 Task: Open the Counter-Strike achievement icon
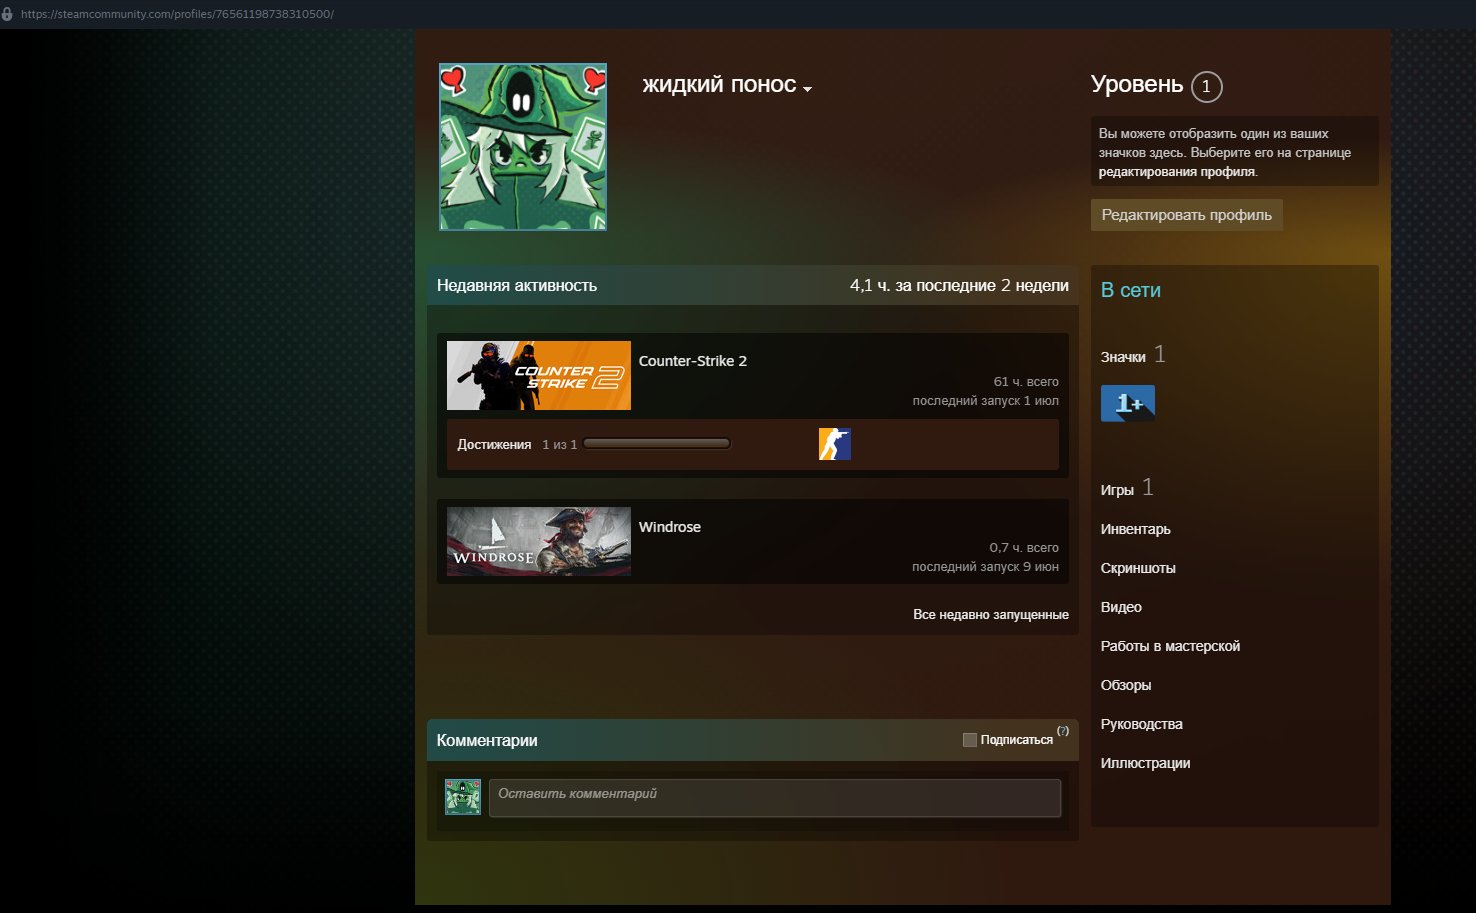click(835, 444)
